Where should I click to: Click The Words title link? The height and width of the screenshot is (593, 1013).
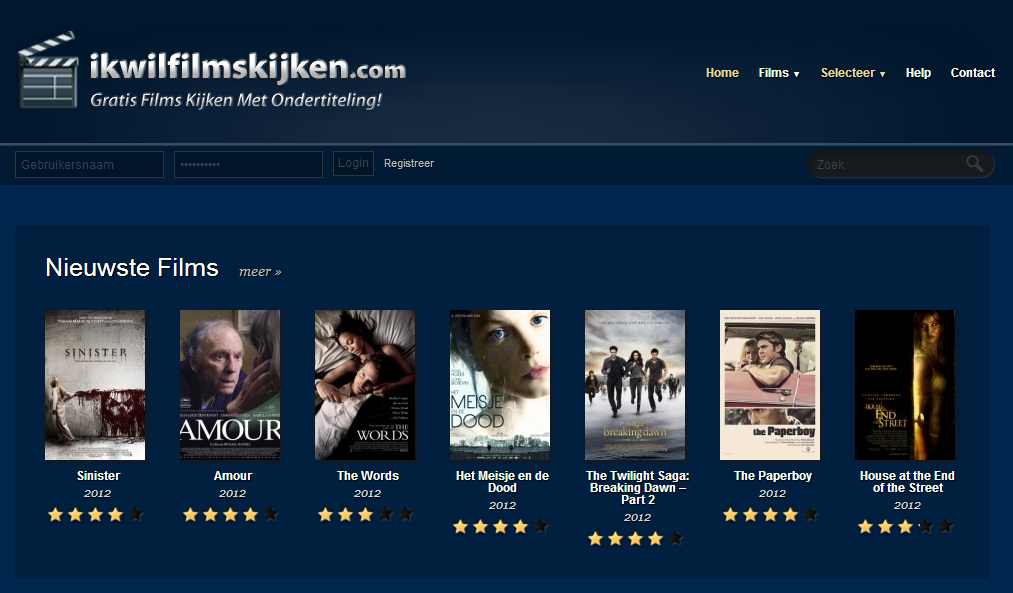click(368, 476)
